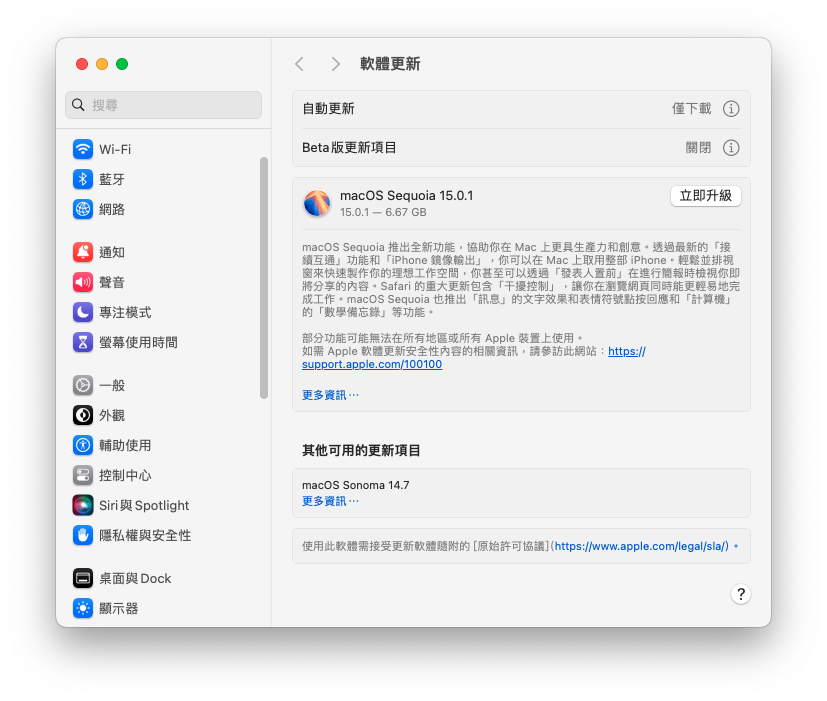Go forward with the right chevron

tap(335, 64)
